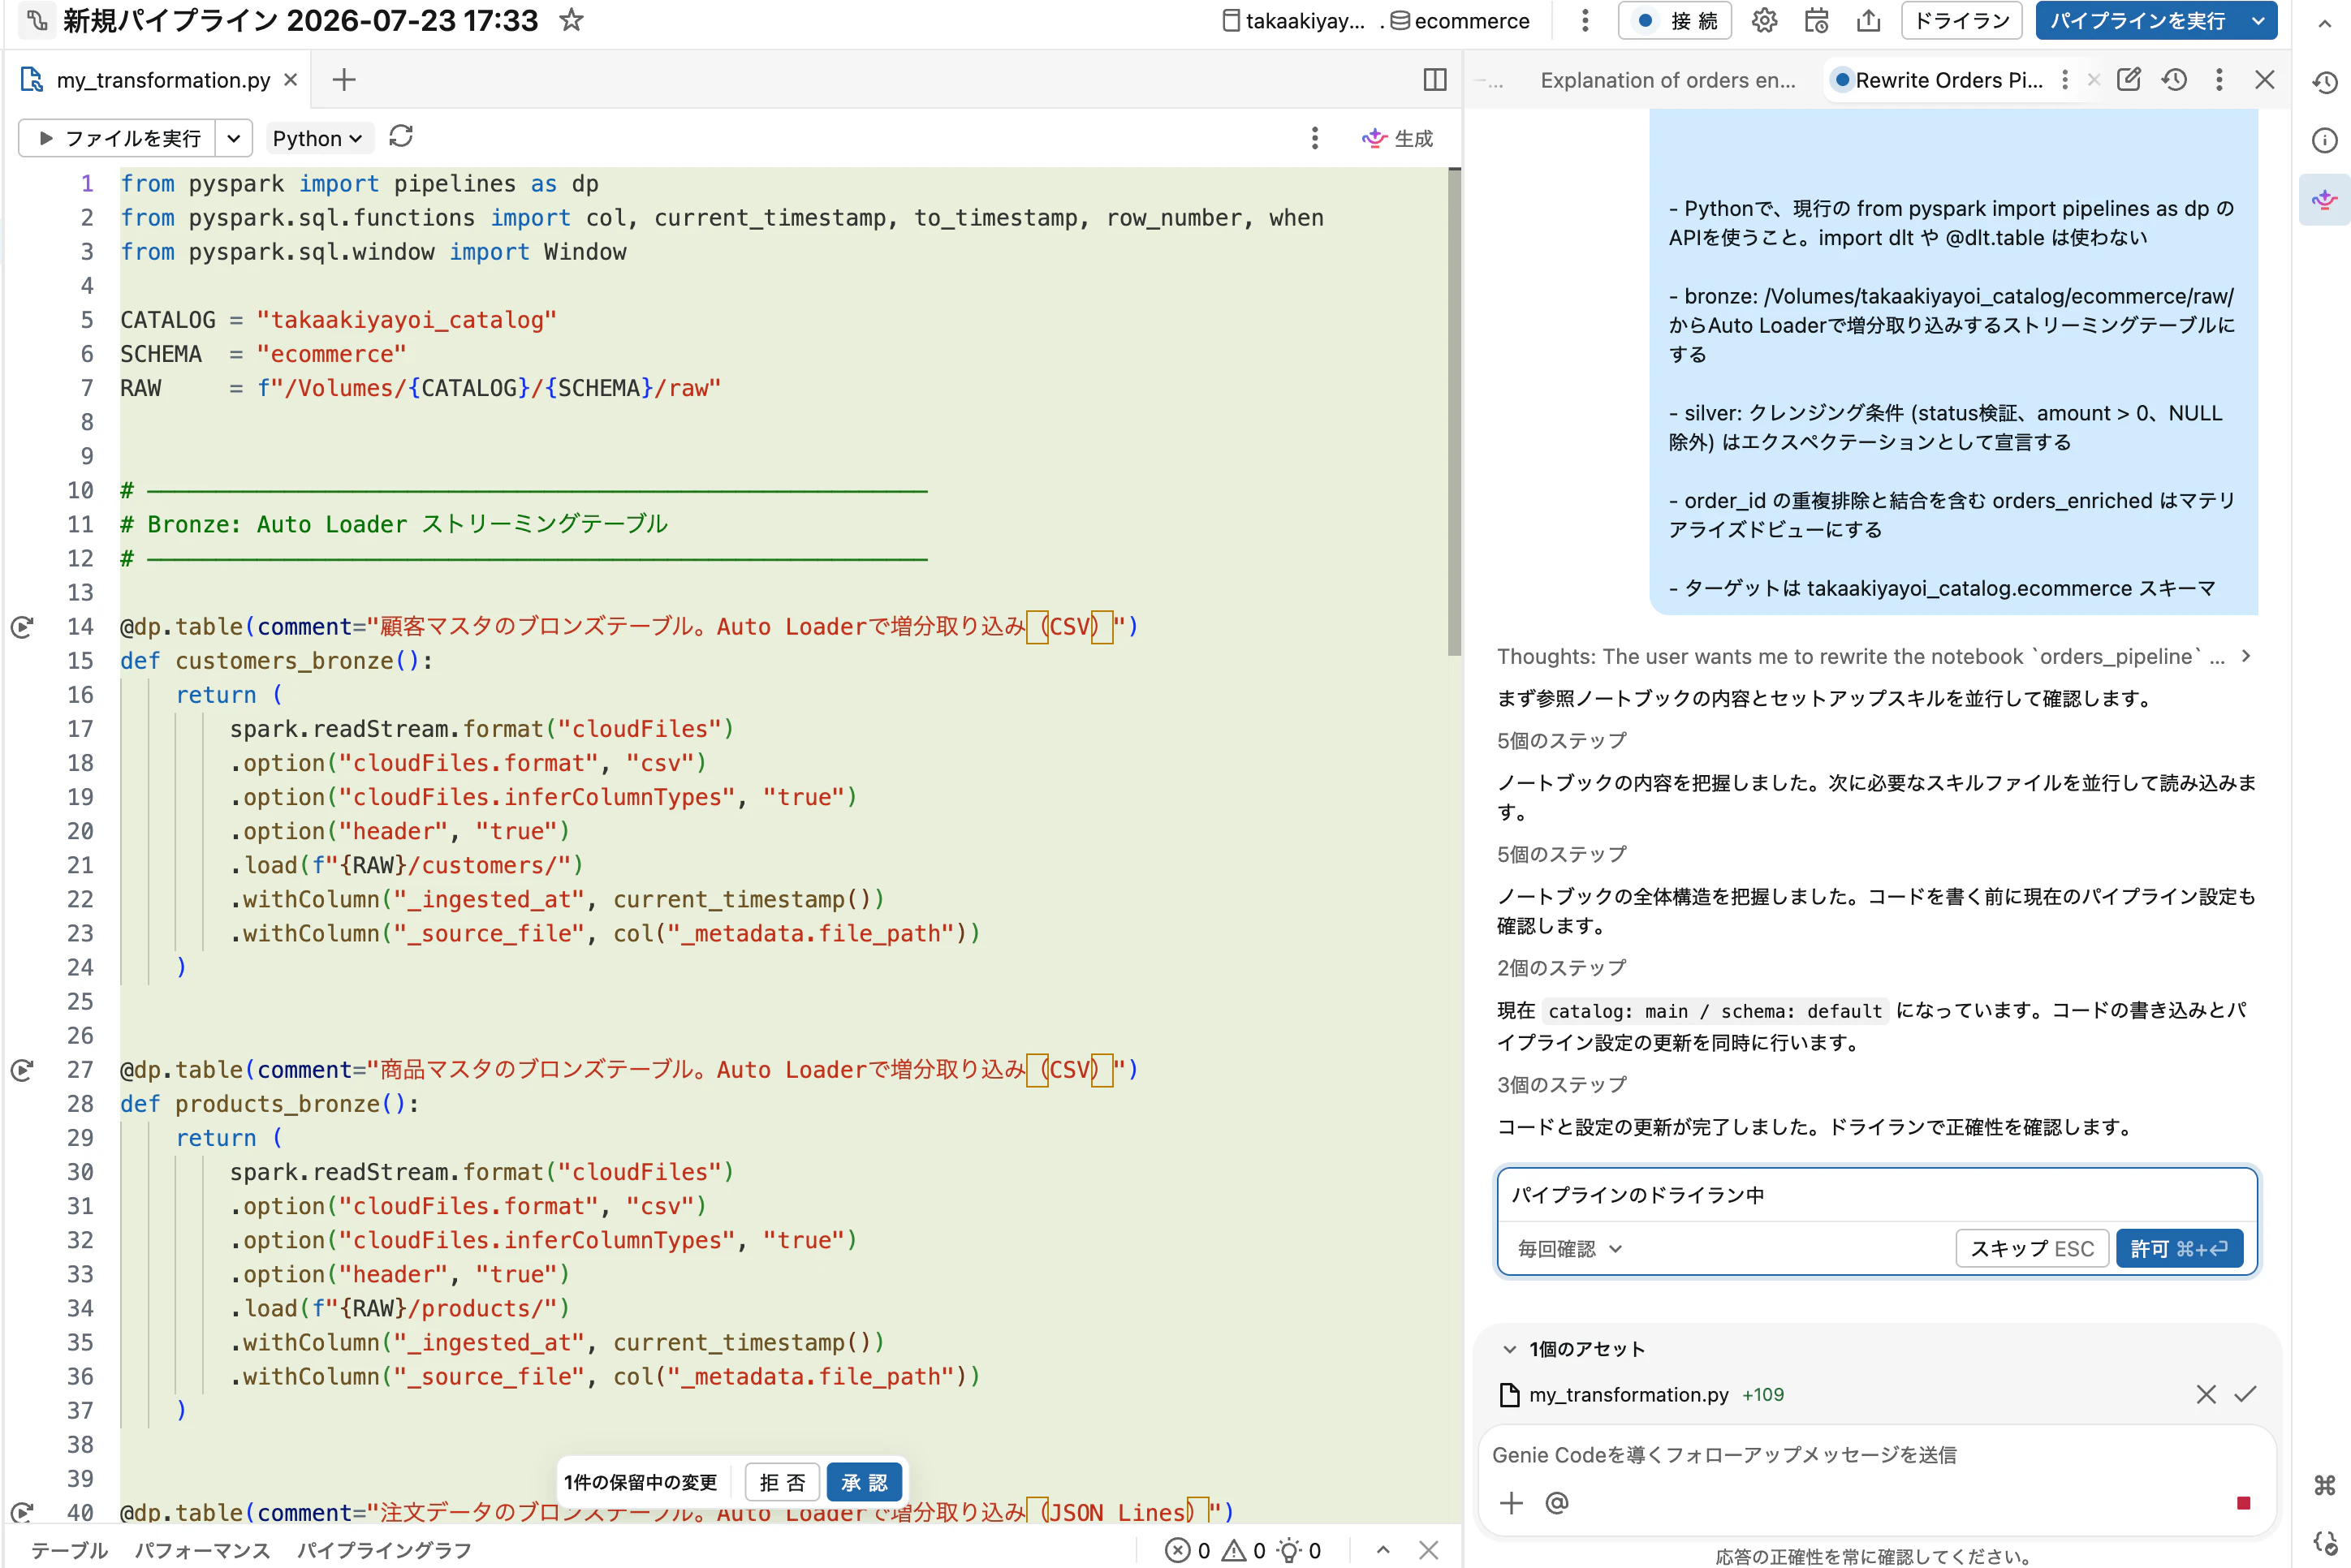The height and width of the screenshot is (1568, 2351).
Task: Open the パイプラインを実行 dropdown arrow
Action: [x=2258, y=21]
